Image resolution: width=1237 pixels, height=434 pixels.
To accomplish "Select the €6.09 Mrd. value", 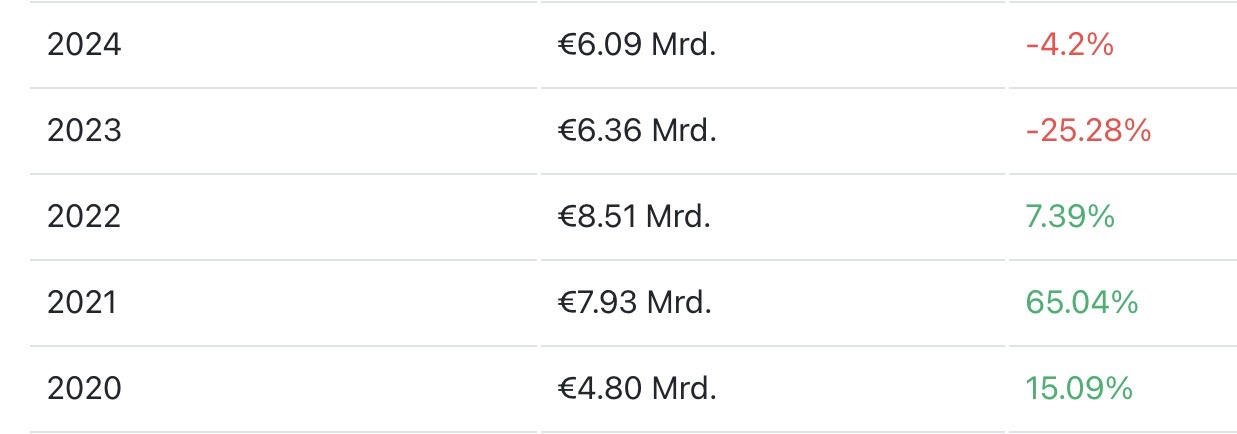I will coord(637,45).
